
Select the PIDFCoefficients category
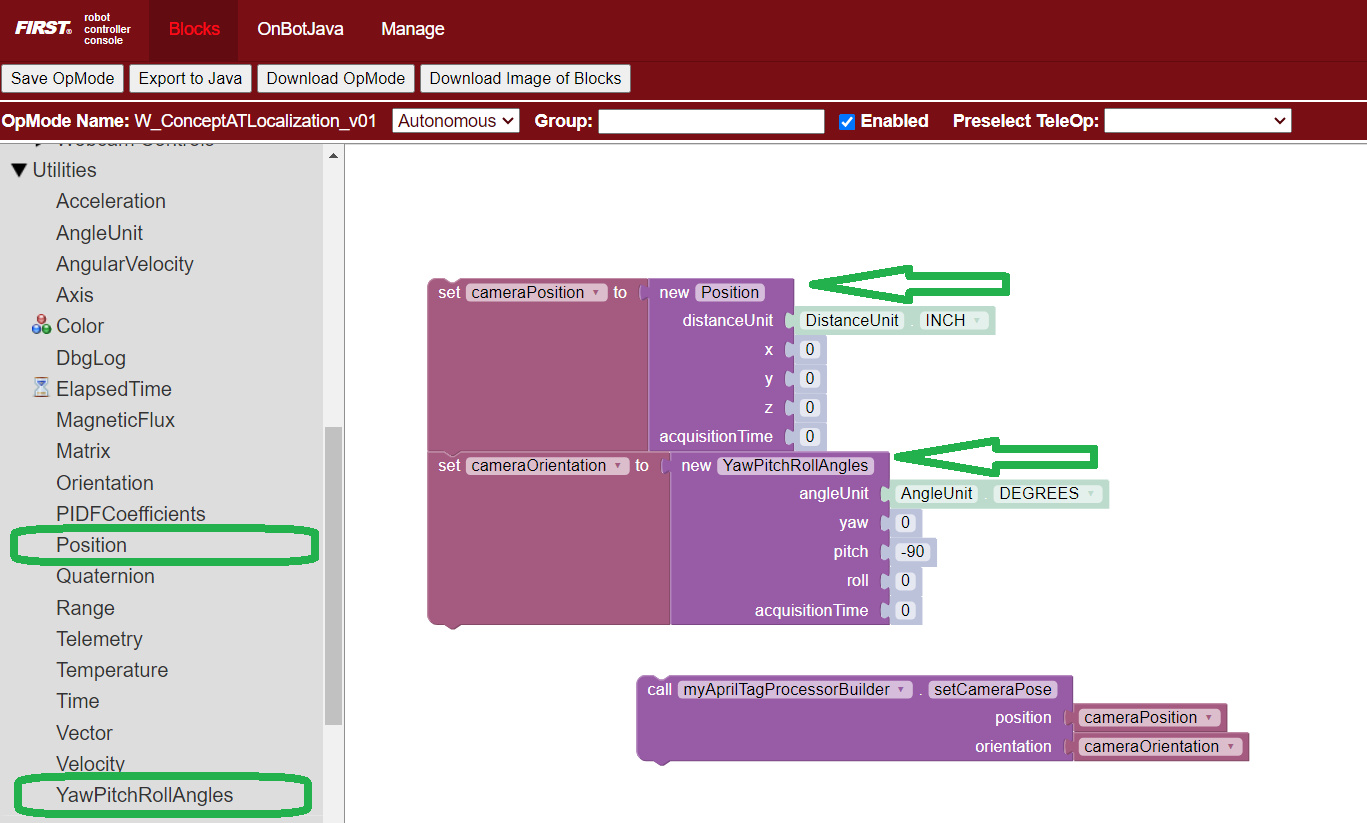pyautogui.click(x=131, y=514)
